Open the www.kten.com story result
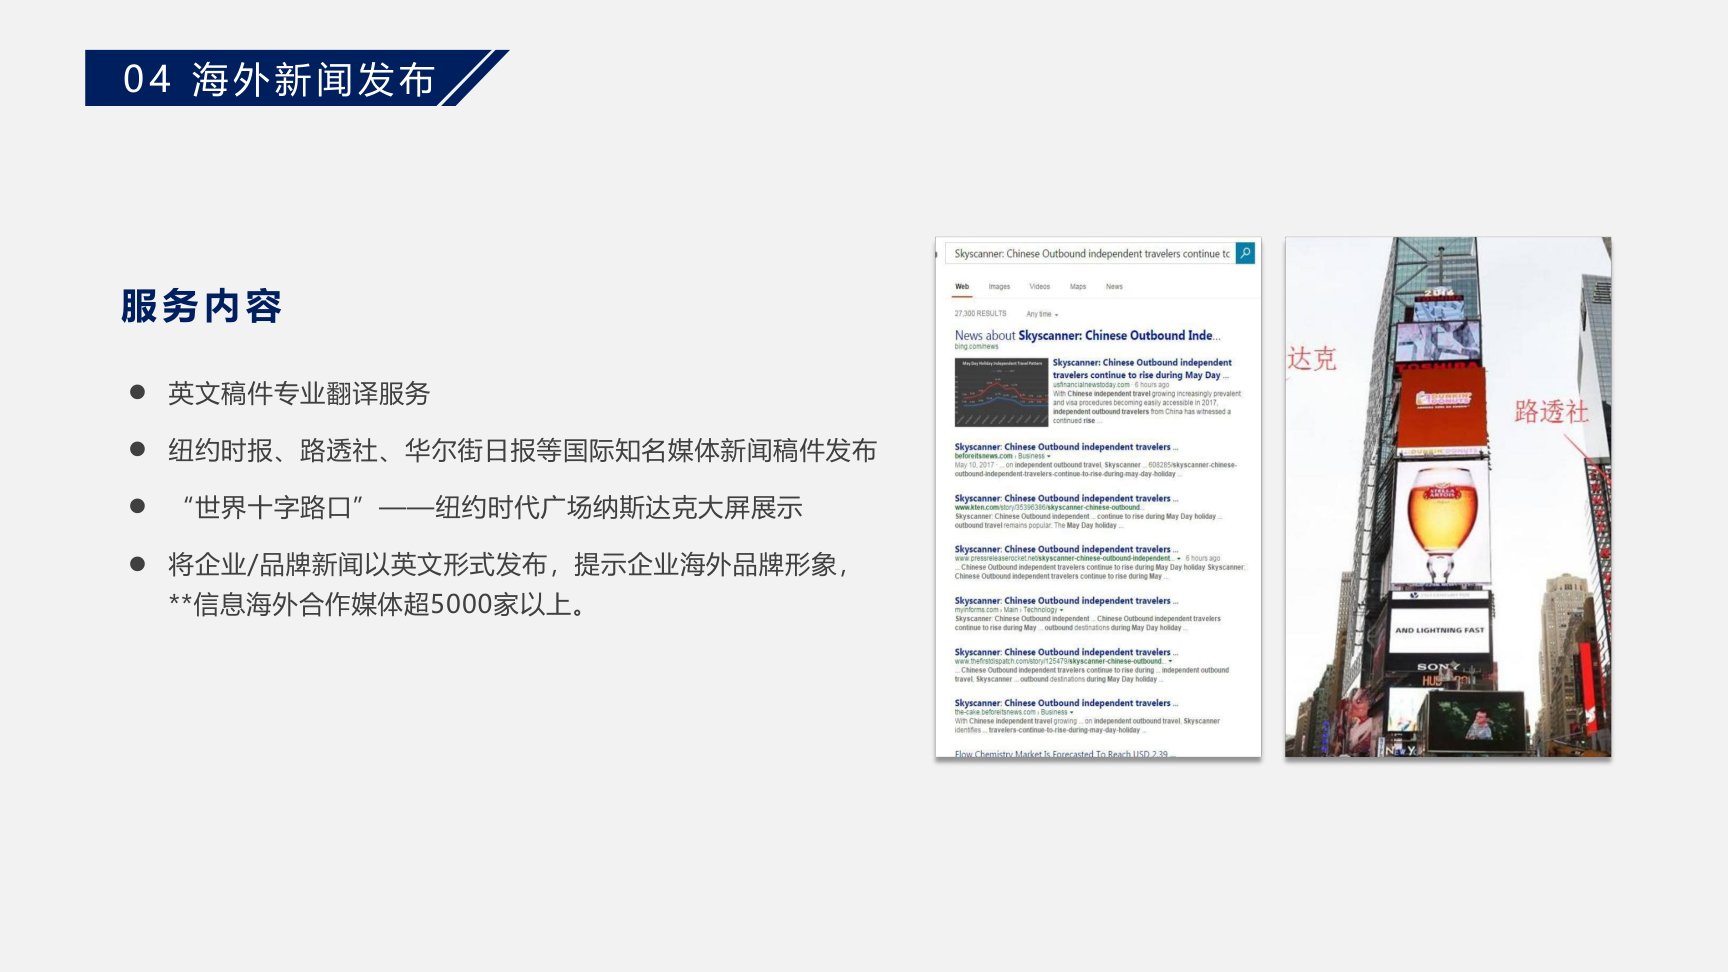This screenshot has width=1728, height=972. coord(1066,498)
